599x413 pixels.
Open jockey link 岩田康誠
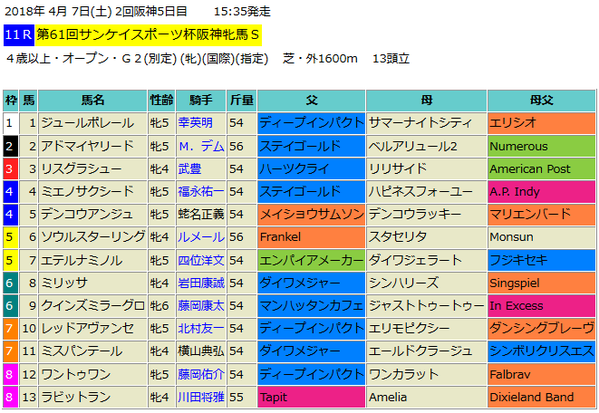click(201, 283)
